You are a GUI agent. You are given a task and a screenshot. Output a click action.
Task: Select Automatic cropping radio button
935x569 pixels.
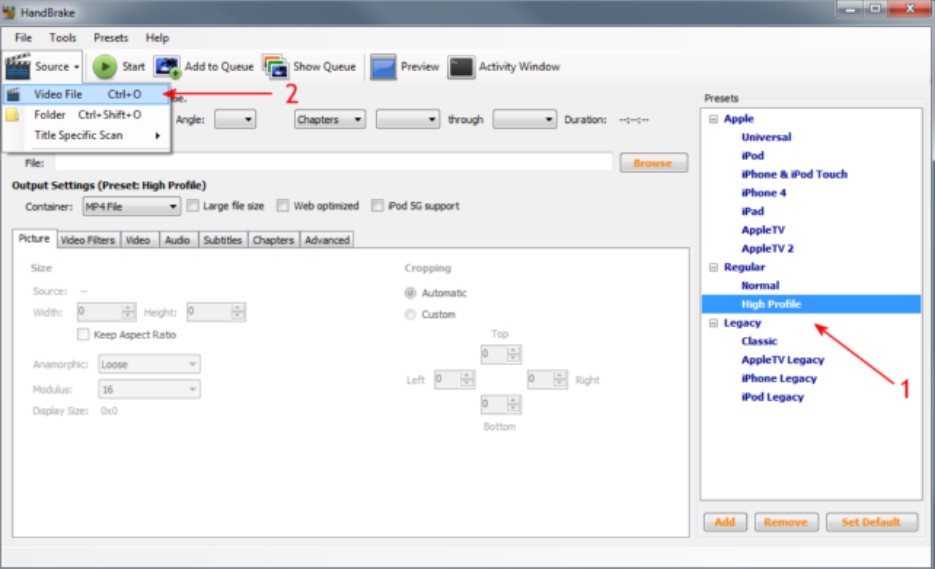(x=410, y=293)
